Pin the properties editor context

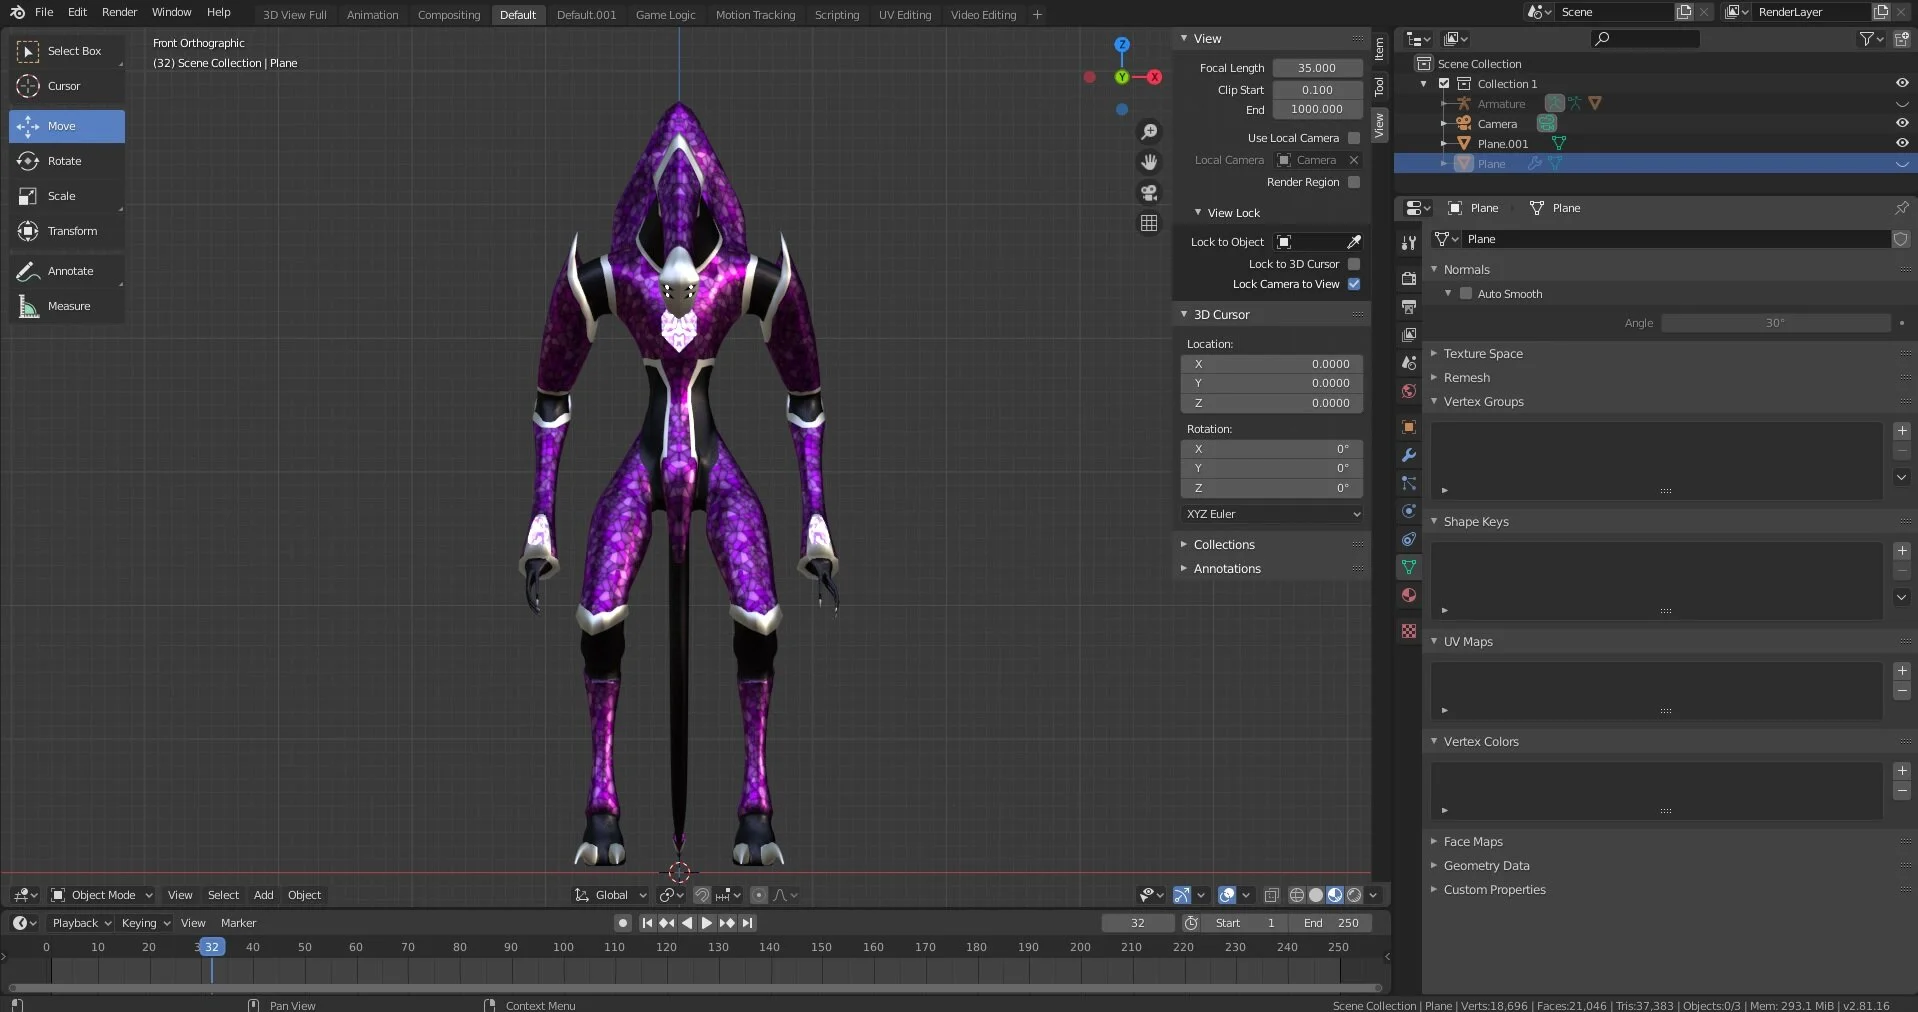coord(1901,208)
